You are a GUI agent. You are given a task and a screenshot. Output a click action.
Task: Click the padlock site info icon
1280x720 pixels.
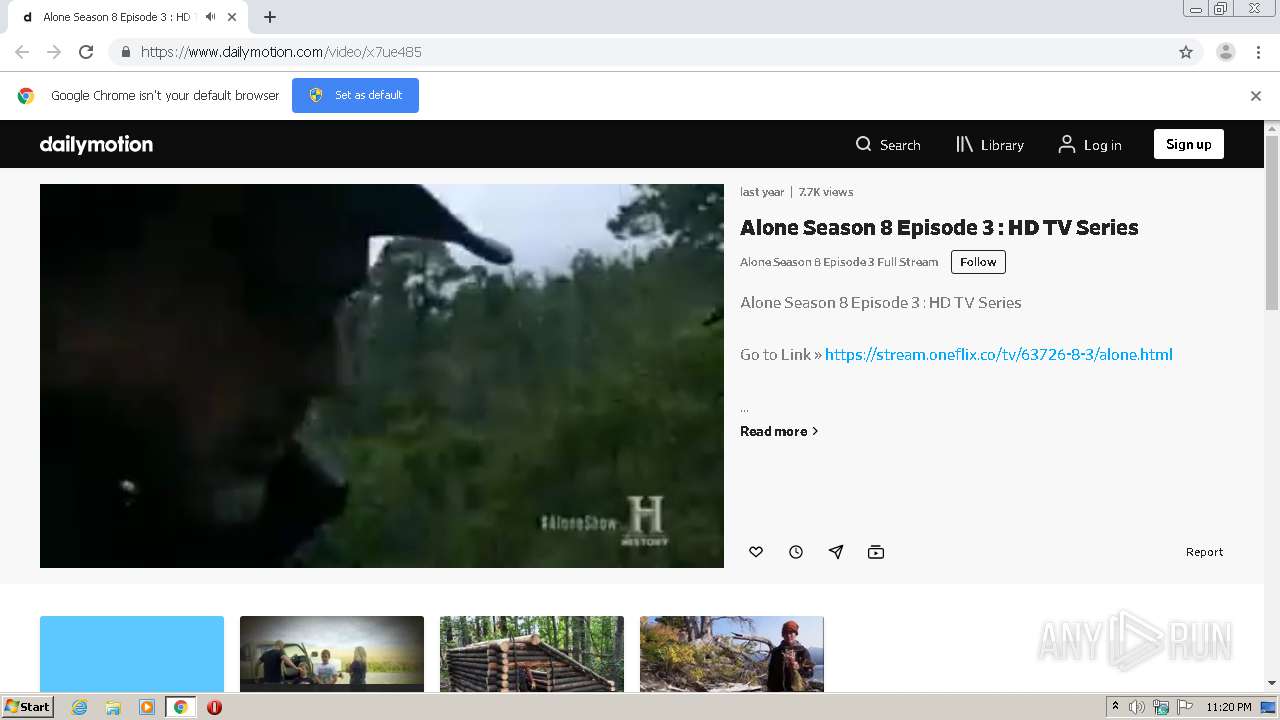pyautogui.click(x=125, y=52)
